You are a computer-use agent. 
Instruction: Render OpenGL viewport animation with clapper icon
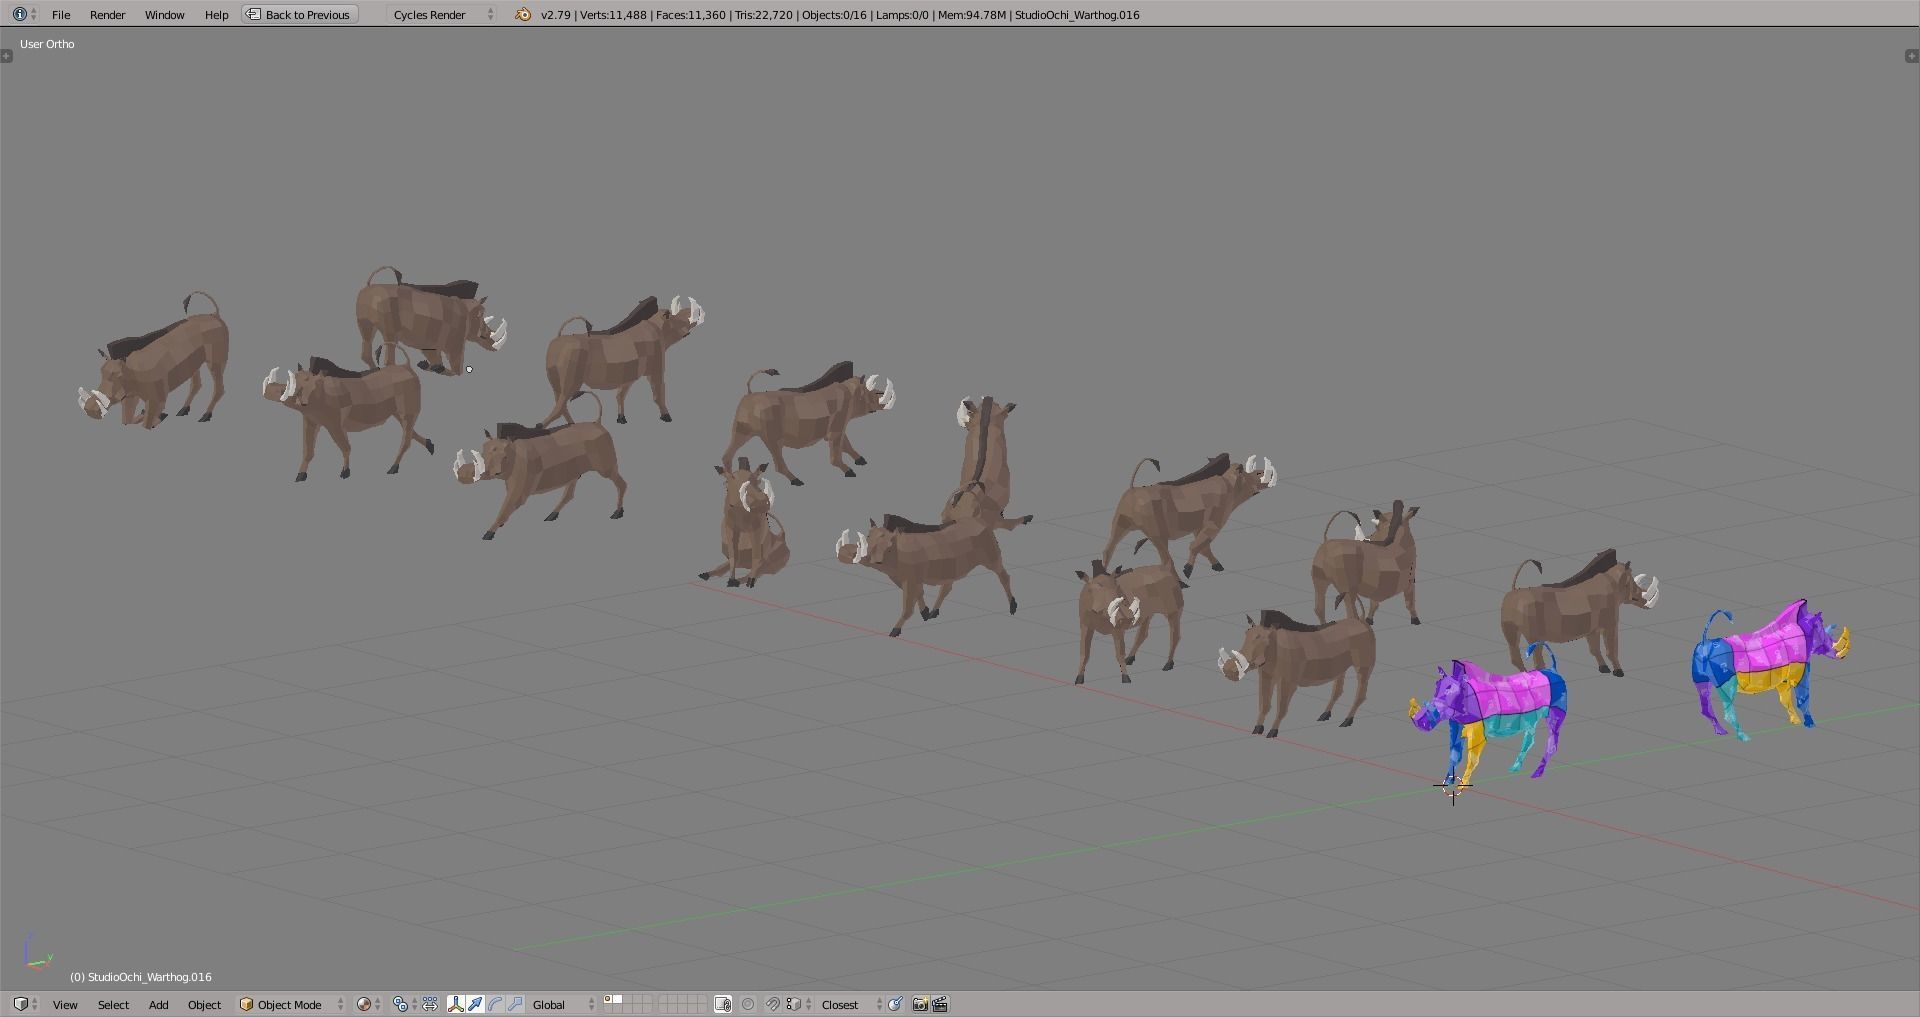[x=940, y=1005]
